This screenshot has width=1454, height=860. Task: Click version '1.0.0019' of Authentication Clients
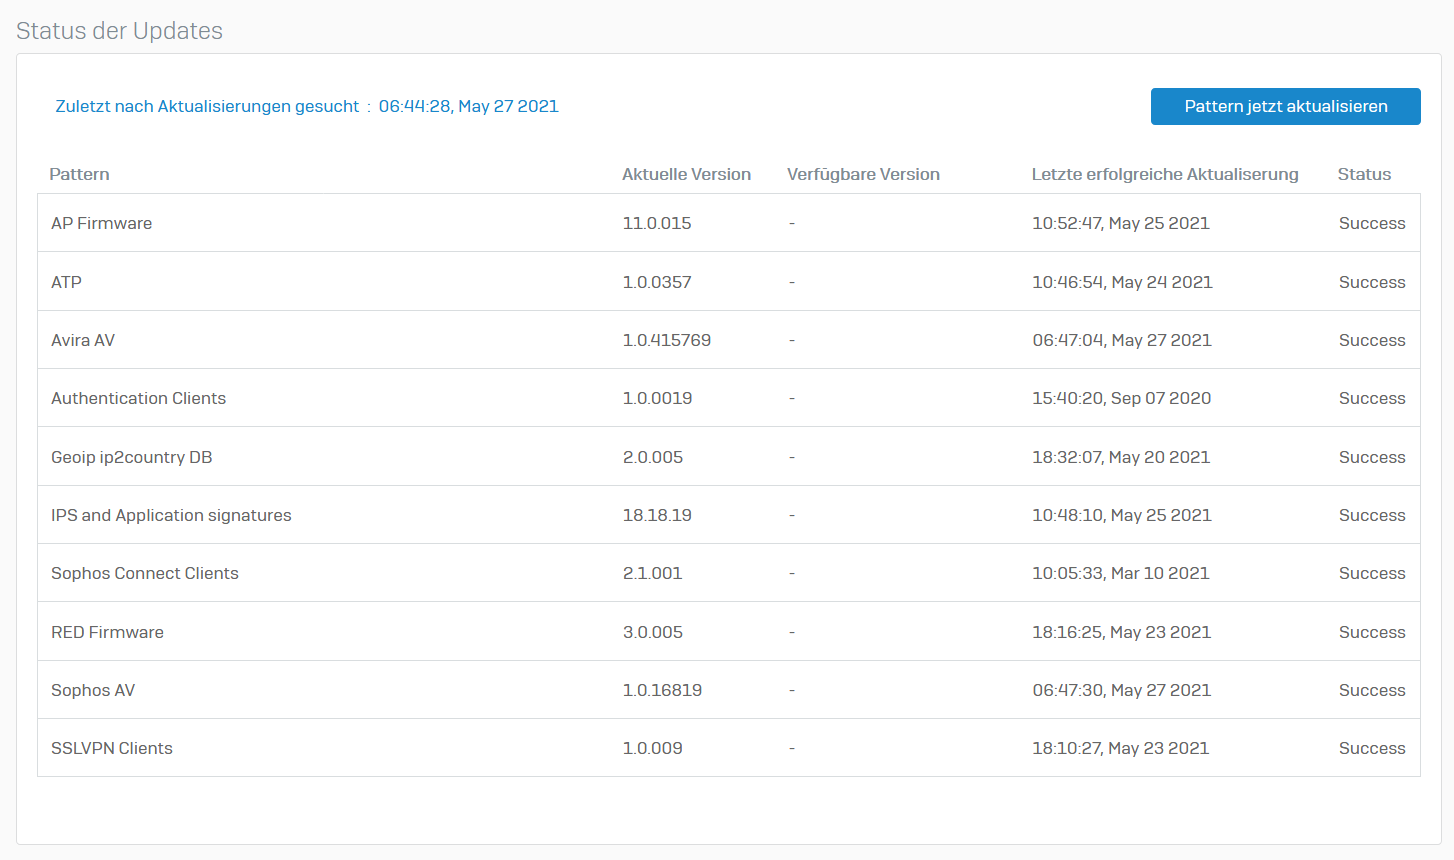point(657,398)
